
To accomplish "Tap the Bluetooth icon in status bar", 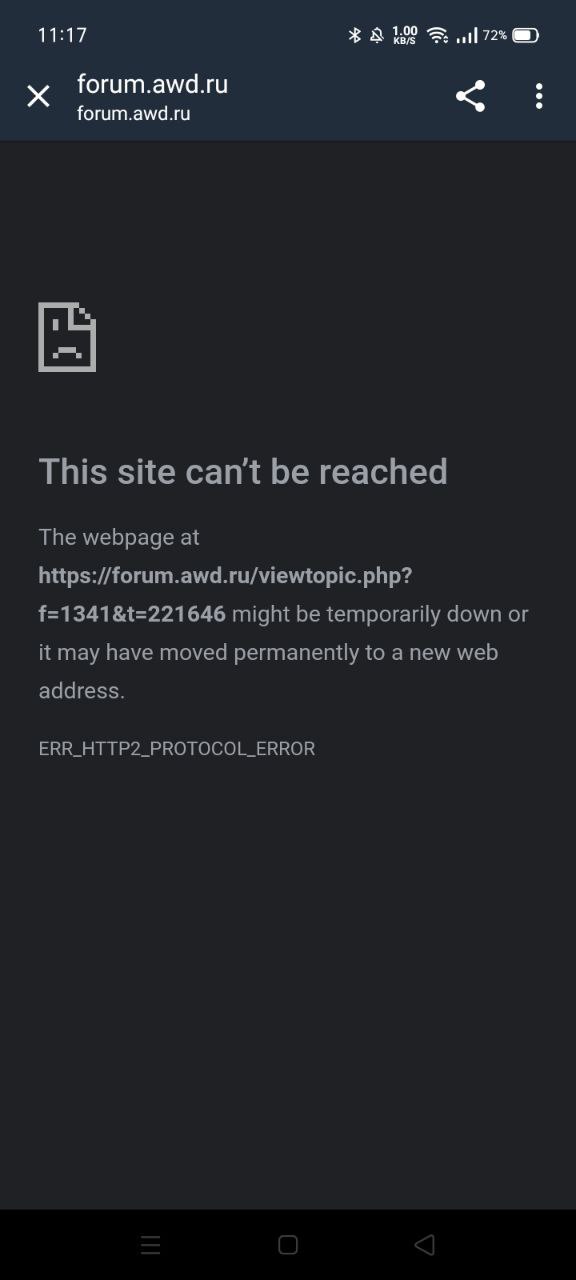I will click(354, 35).
